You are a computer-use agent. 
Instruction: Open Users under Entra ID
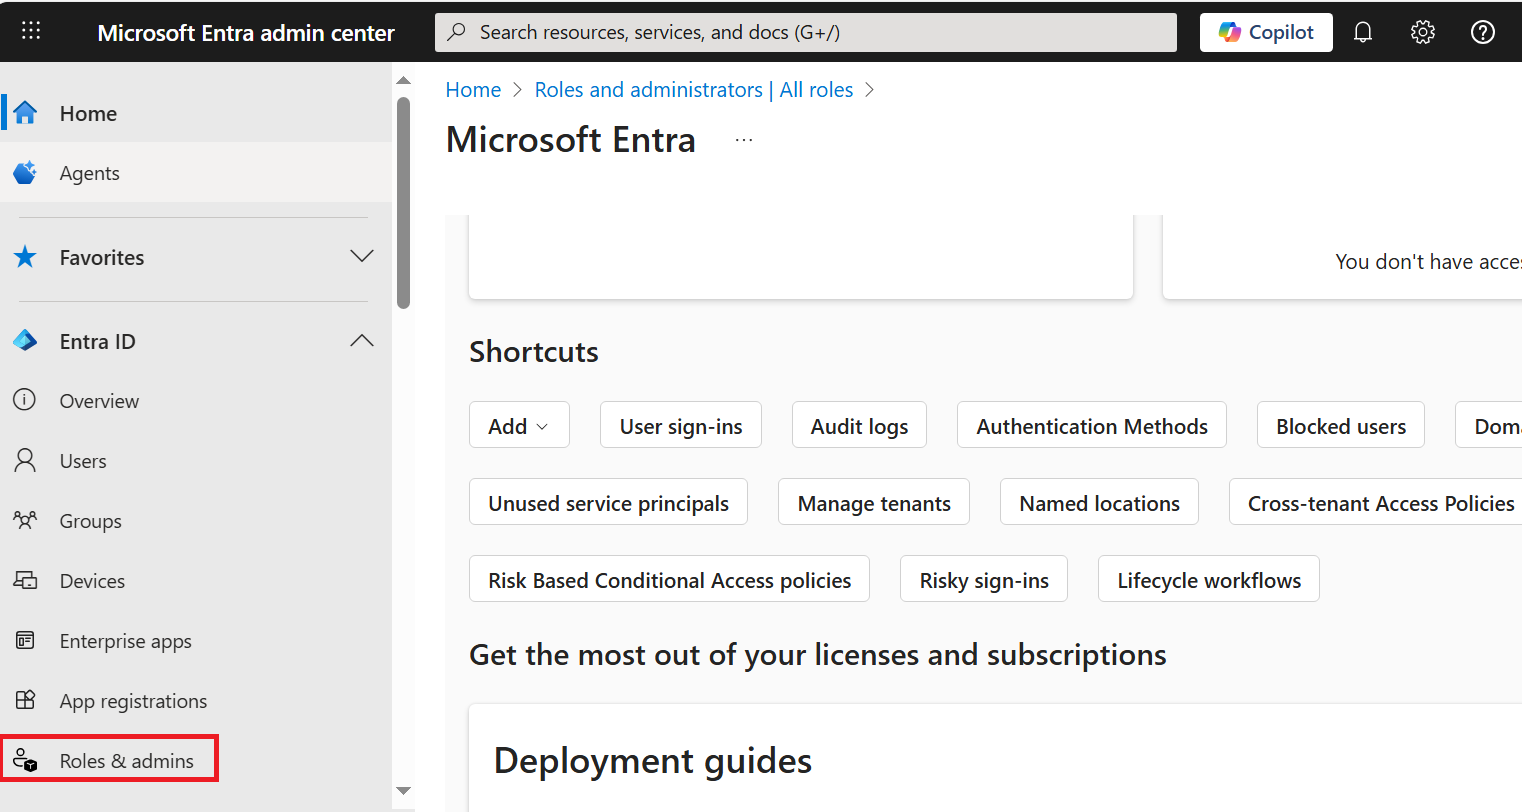[196, 461]
